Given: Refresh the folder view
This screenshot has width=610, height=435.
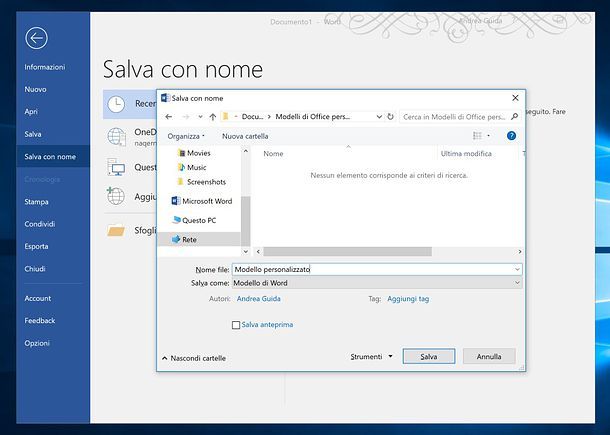Looking at the screenshot, I should (391, 117).
